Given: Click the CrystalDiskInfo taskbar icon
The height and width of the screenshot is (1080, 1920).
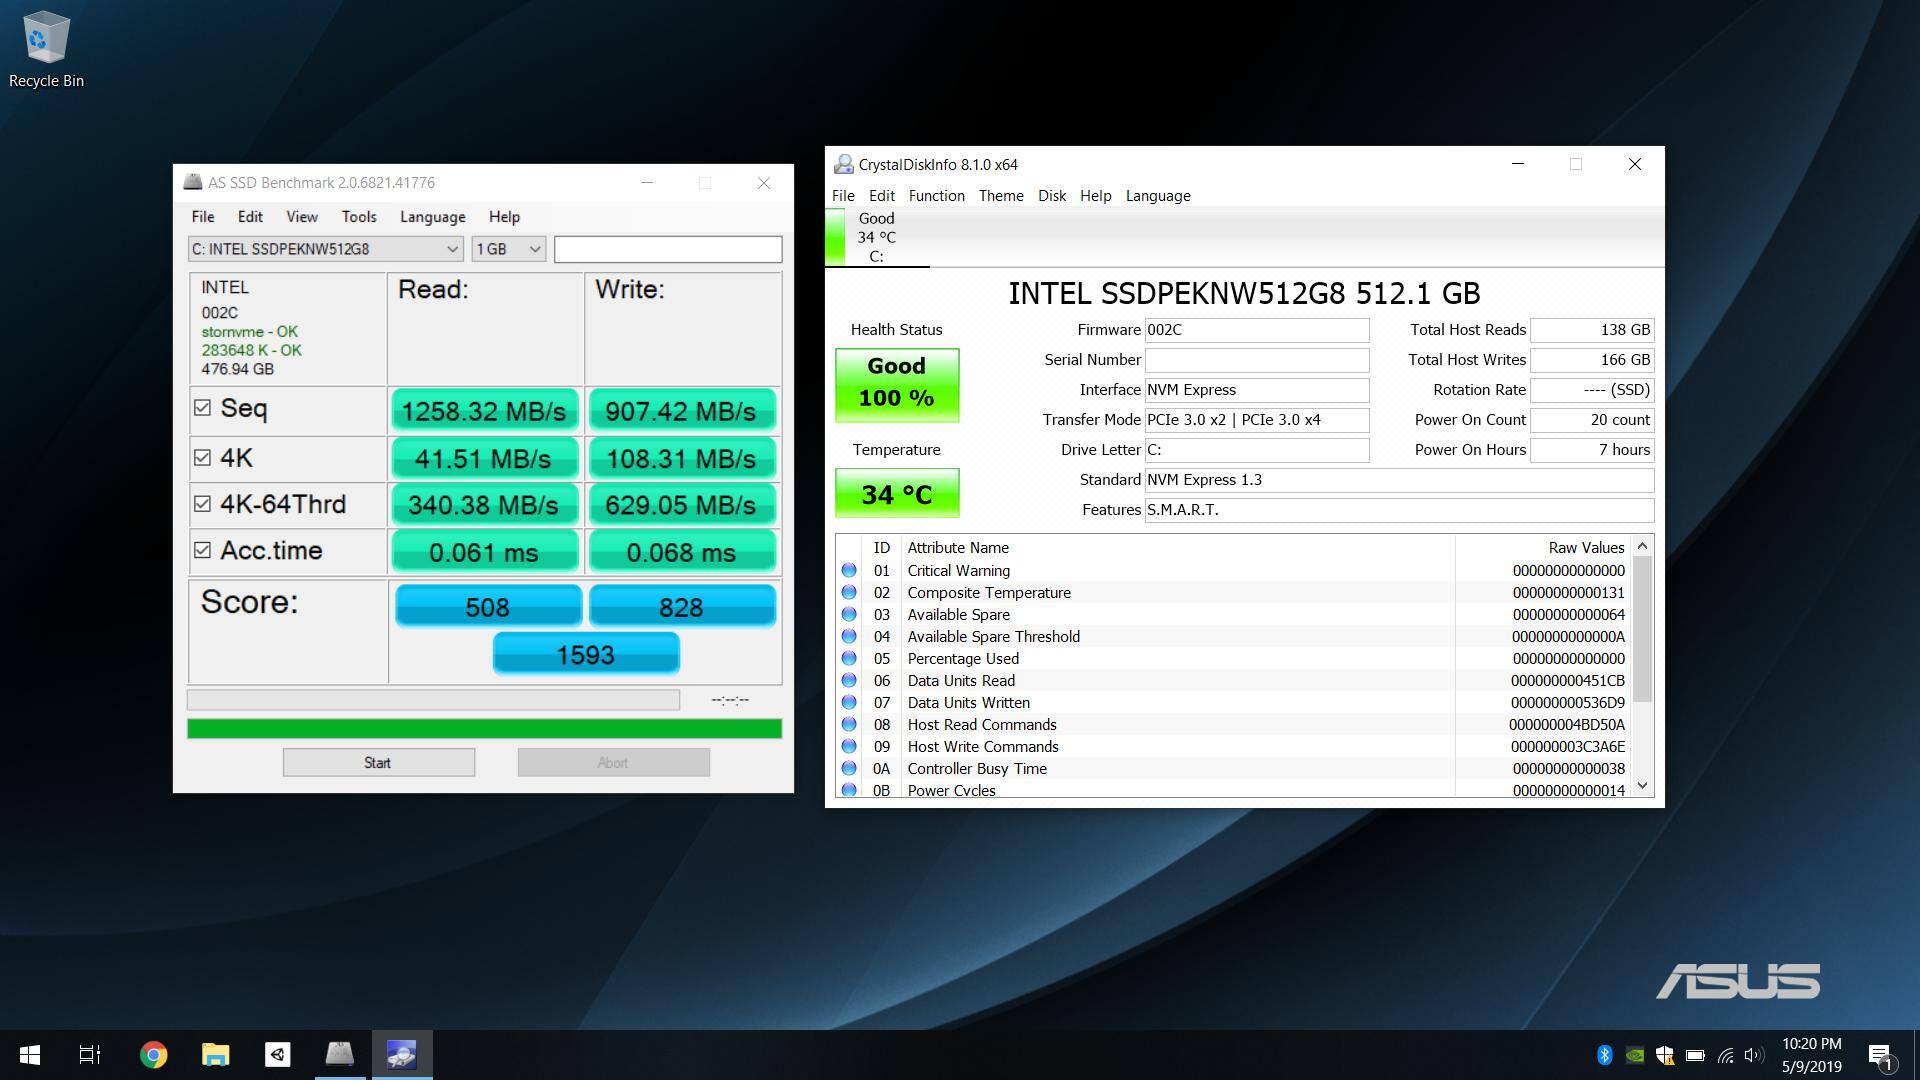Looking at the screenshot, I should 401,1055.
